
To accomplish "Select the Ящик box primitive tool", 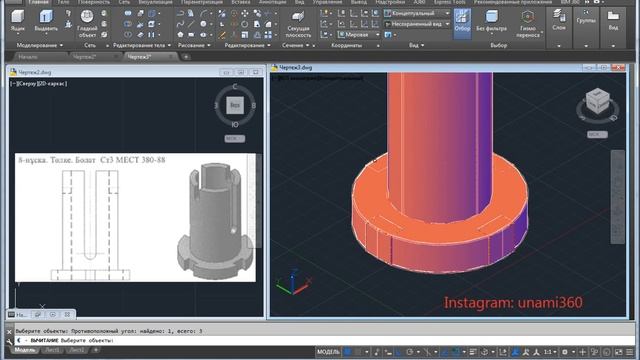I will [x=17, y=21].
